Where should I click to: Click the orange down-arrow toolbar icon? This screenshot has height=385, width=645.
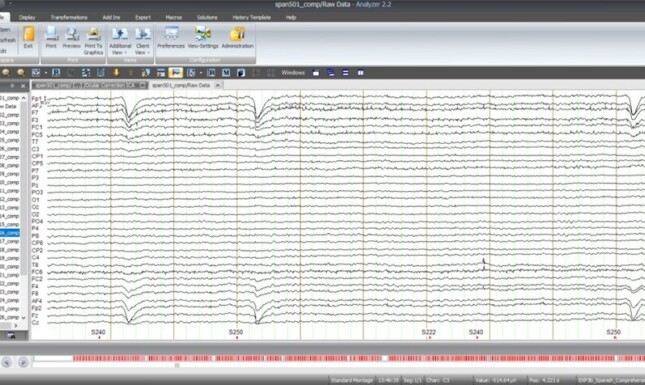(x=116, y=73)
